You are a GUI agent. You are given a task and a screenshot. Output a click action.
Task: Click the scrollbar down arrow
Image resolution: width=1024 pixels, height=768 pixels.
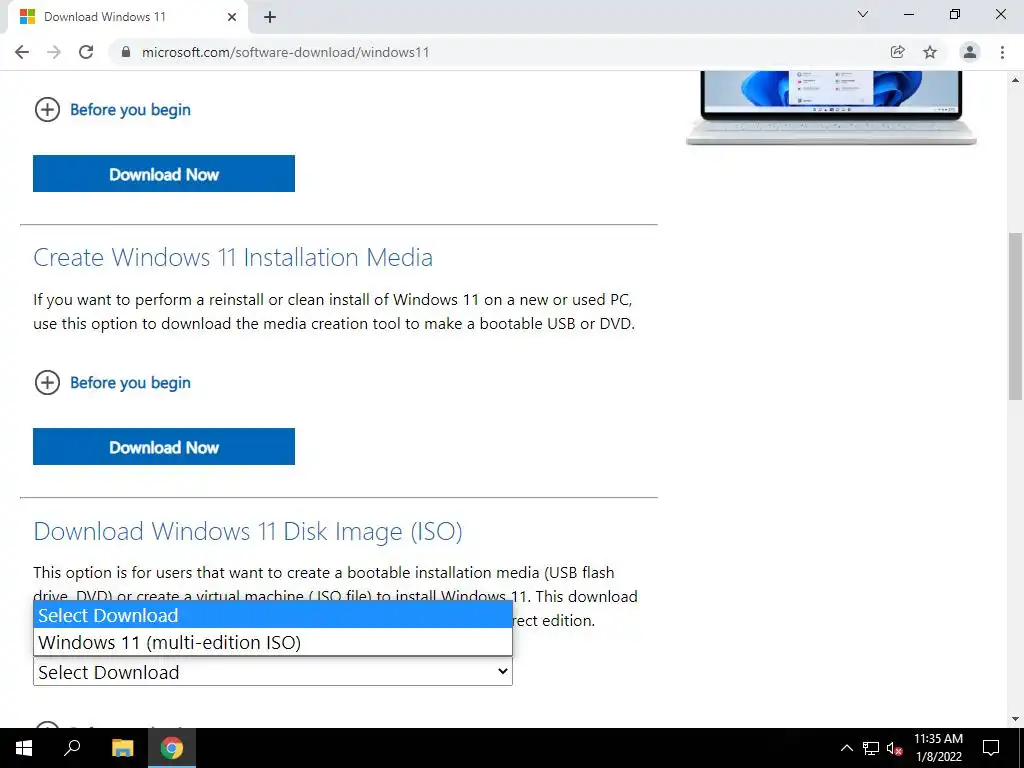[1016, 719]
